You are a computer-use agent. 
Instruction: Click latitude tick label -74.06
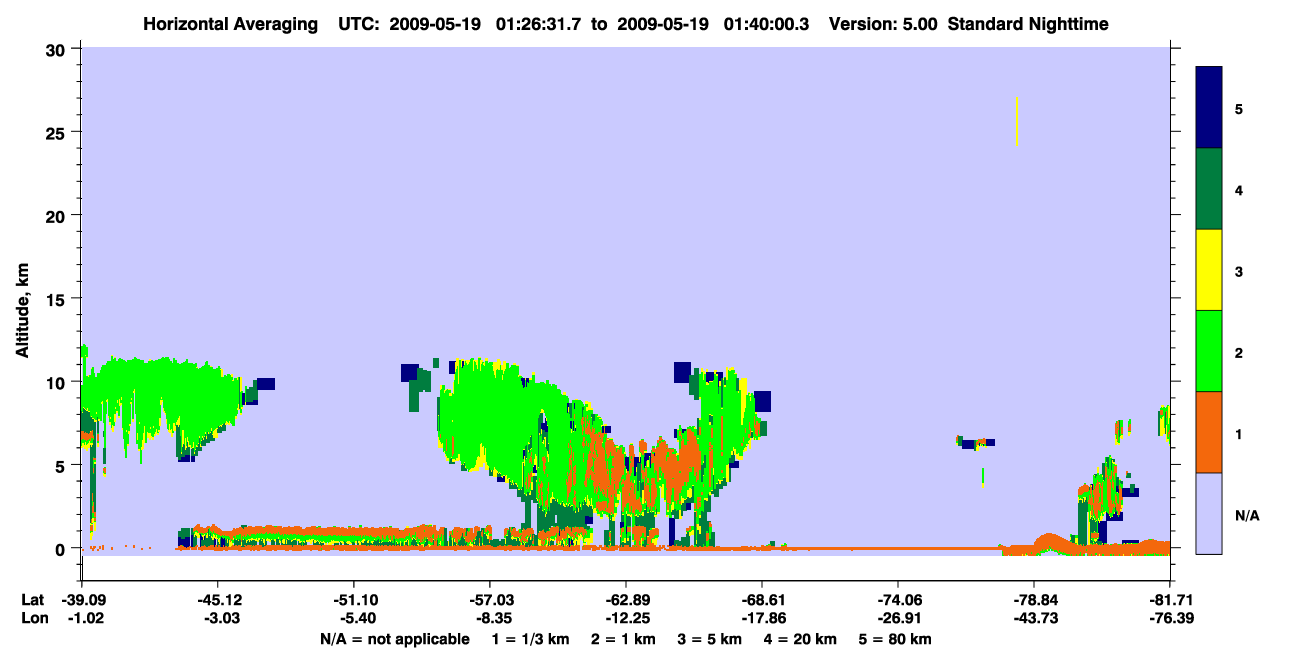click(x=898, y=599)
